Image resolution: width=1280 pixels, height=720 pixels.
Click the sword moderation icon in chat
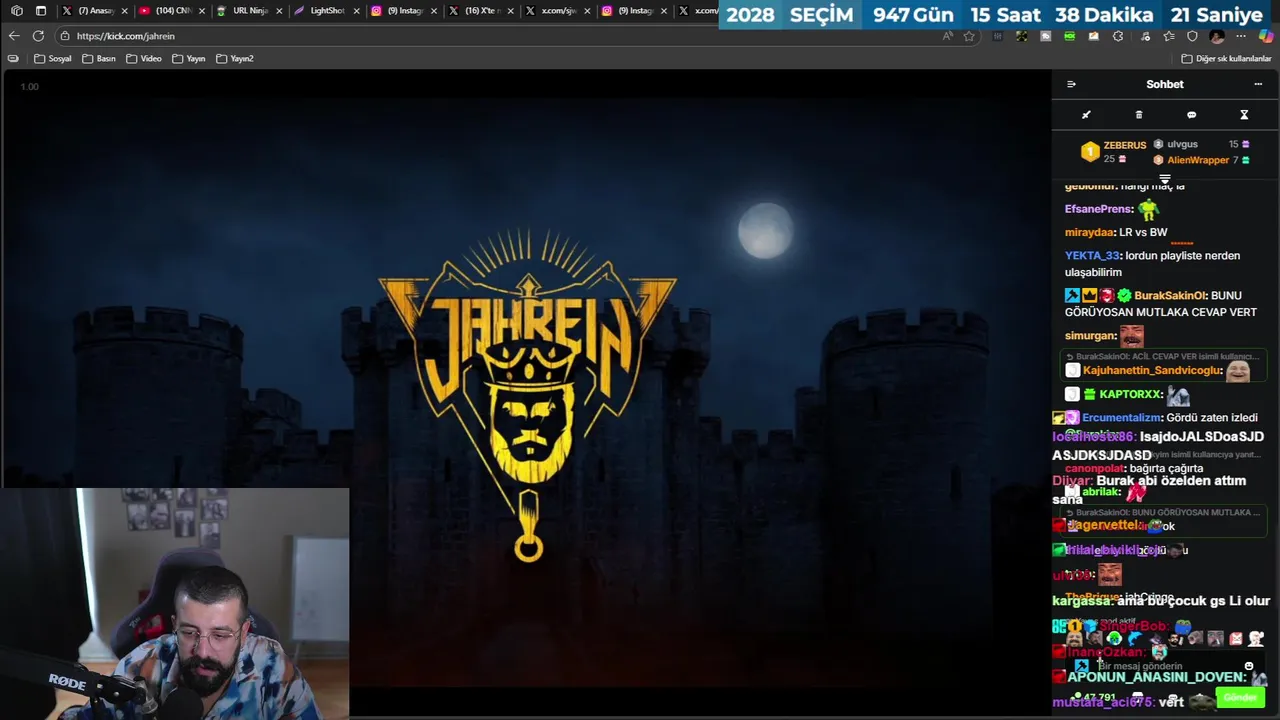click(1086, 115)
